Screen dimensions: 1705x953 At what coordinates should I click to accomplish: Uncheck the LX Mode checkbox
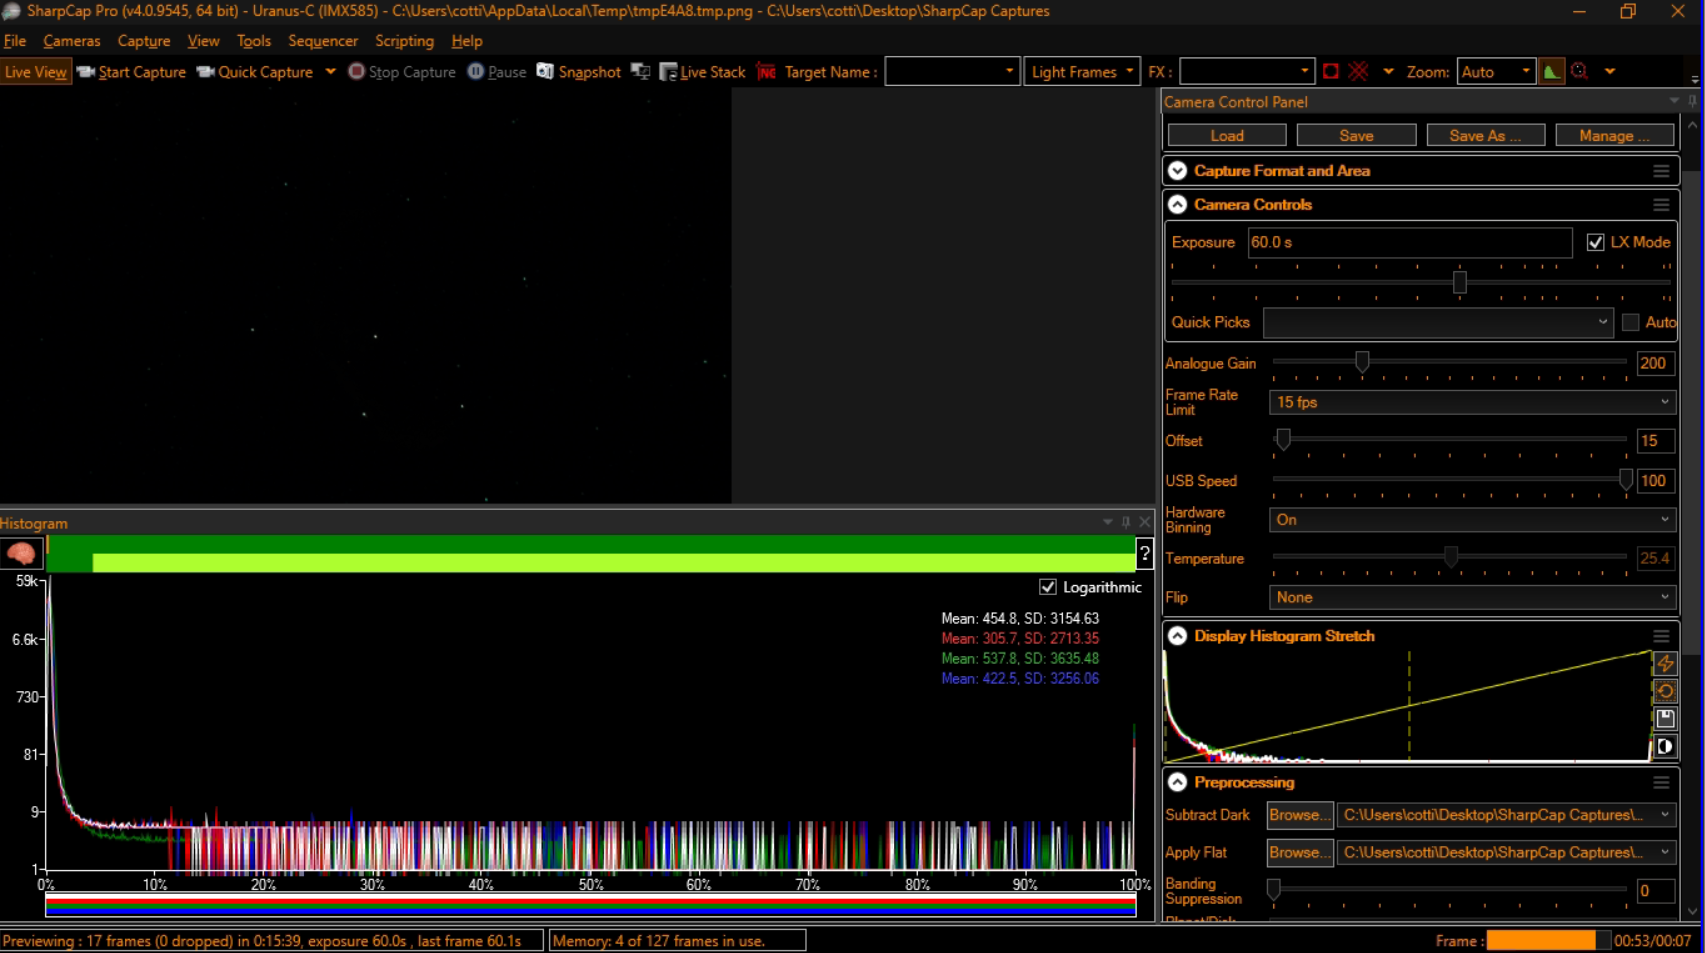pyautogui.click(x=1595, y=242)
